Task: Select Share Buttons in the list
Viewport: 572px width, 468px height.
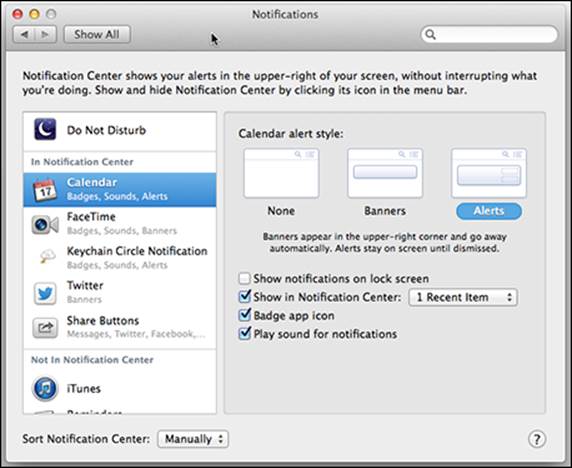Action: pyautogui.click(x=120, y=327)
